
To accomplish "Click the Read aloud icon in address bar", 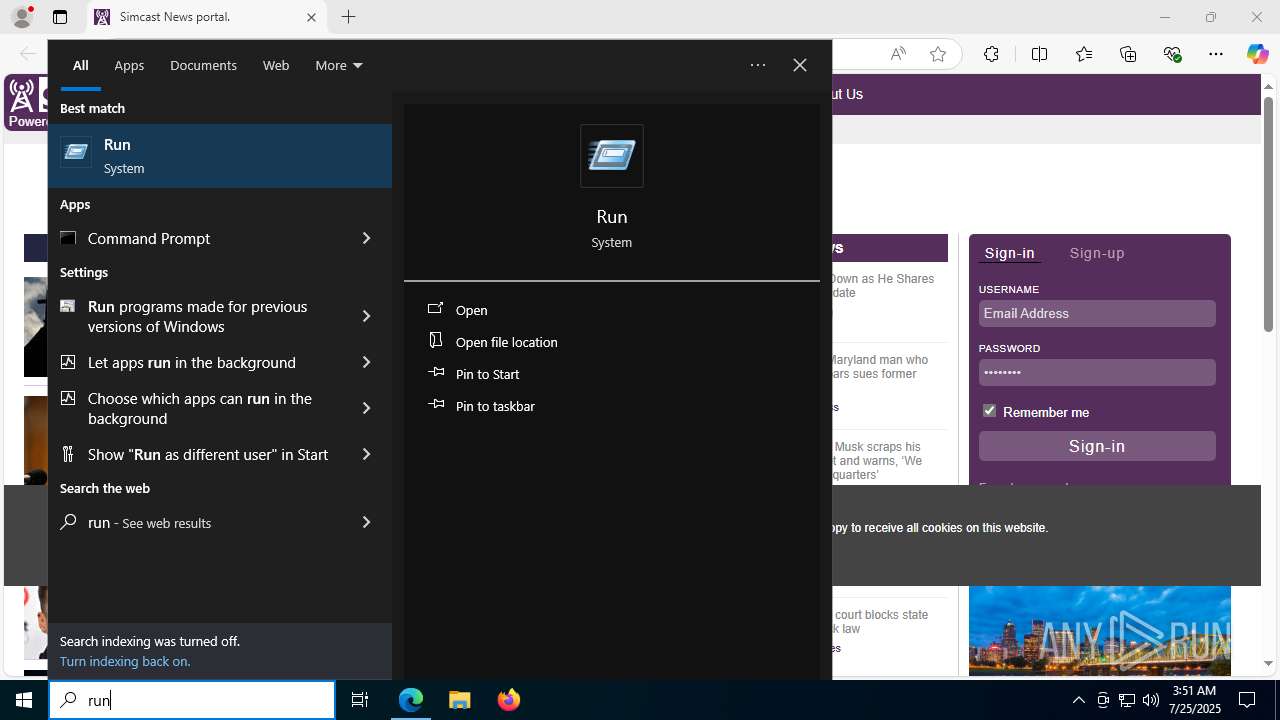I will pyautogui.click(x=898, y=54).
